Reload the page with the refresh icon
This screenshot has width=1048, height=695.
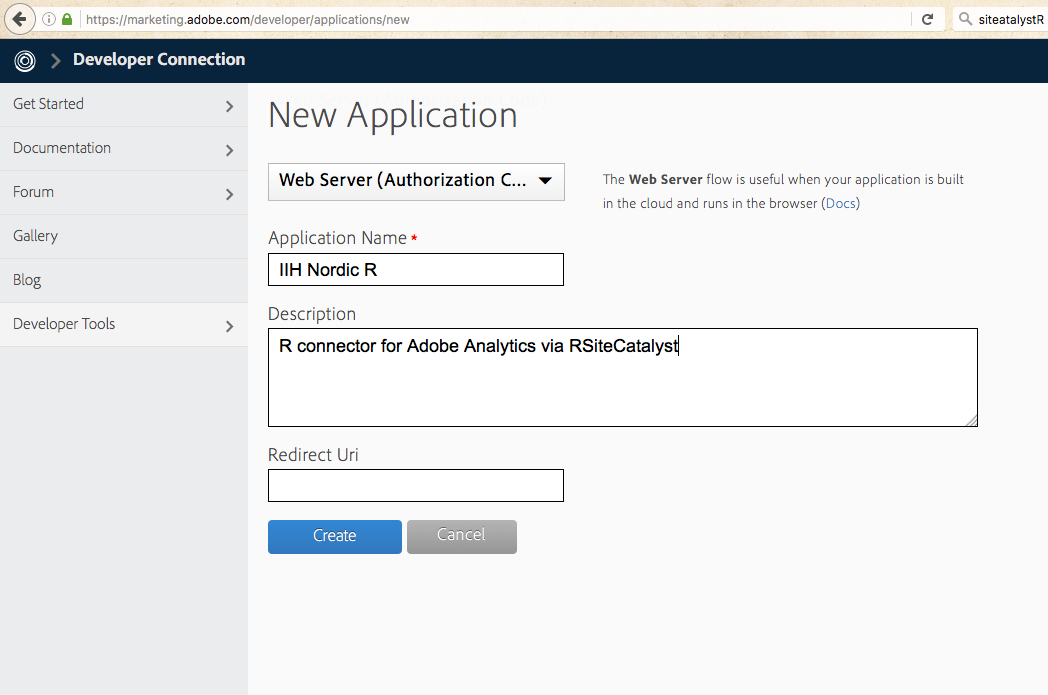927,19
